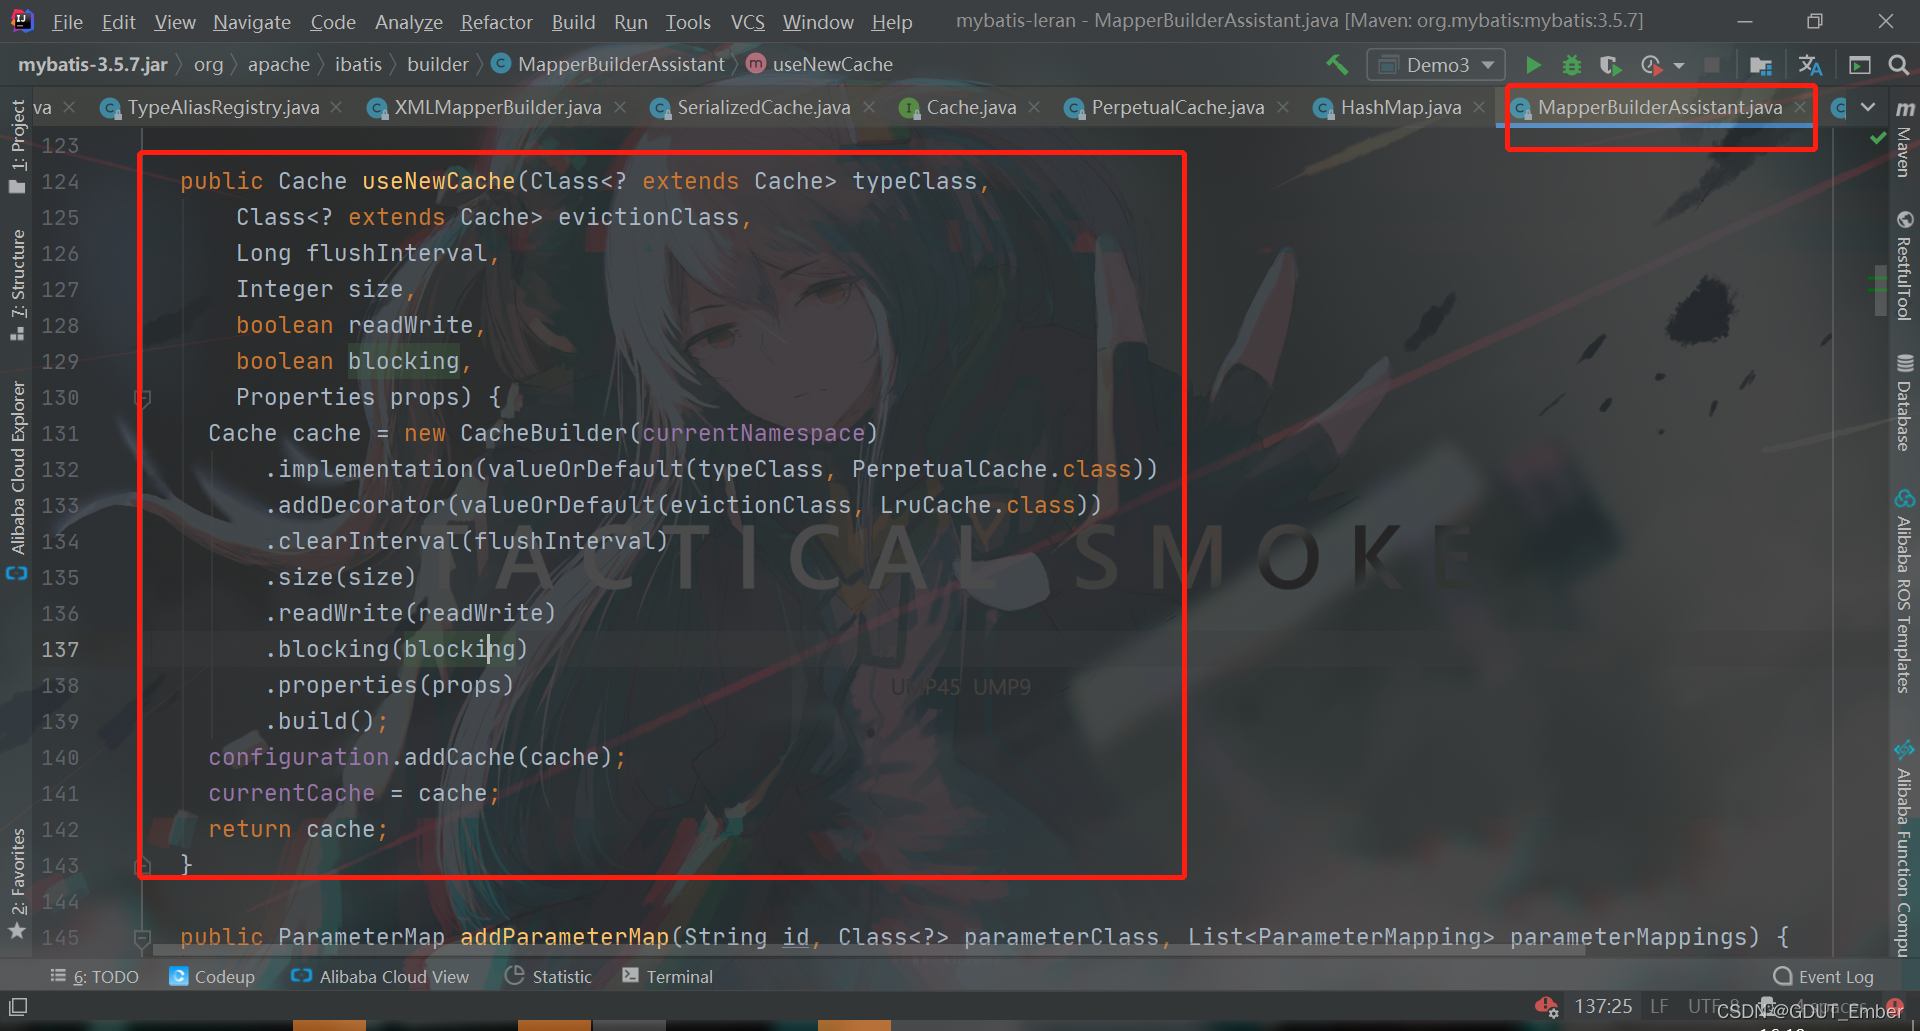Viewport: 1920px width, 1031px height.
Task: Open the RestfulTool side panel
Action: (1904, 266)
